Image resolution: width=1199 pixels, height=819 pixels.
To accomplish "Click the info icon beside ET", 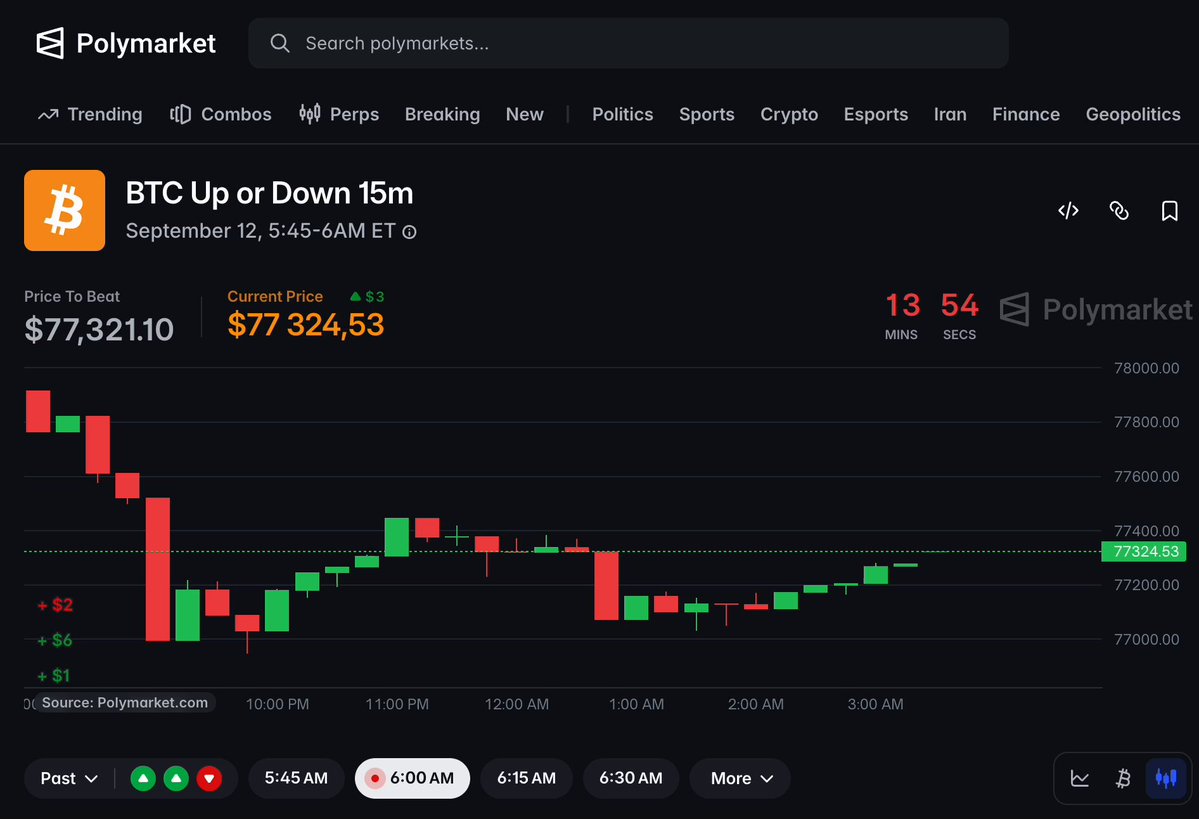I will coord(410,232).
